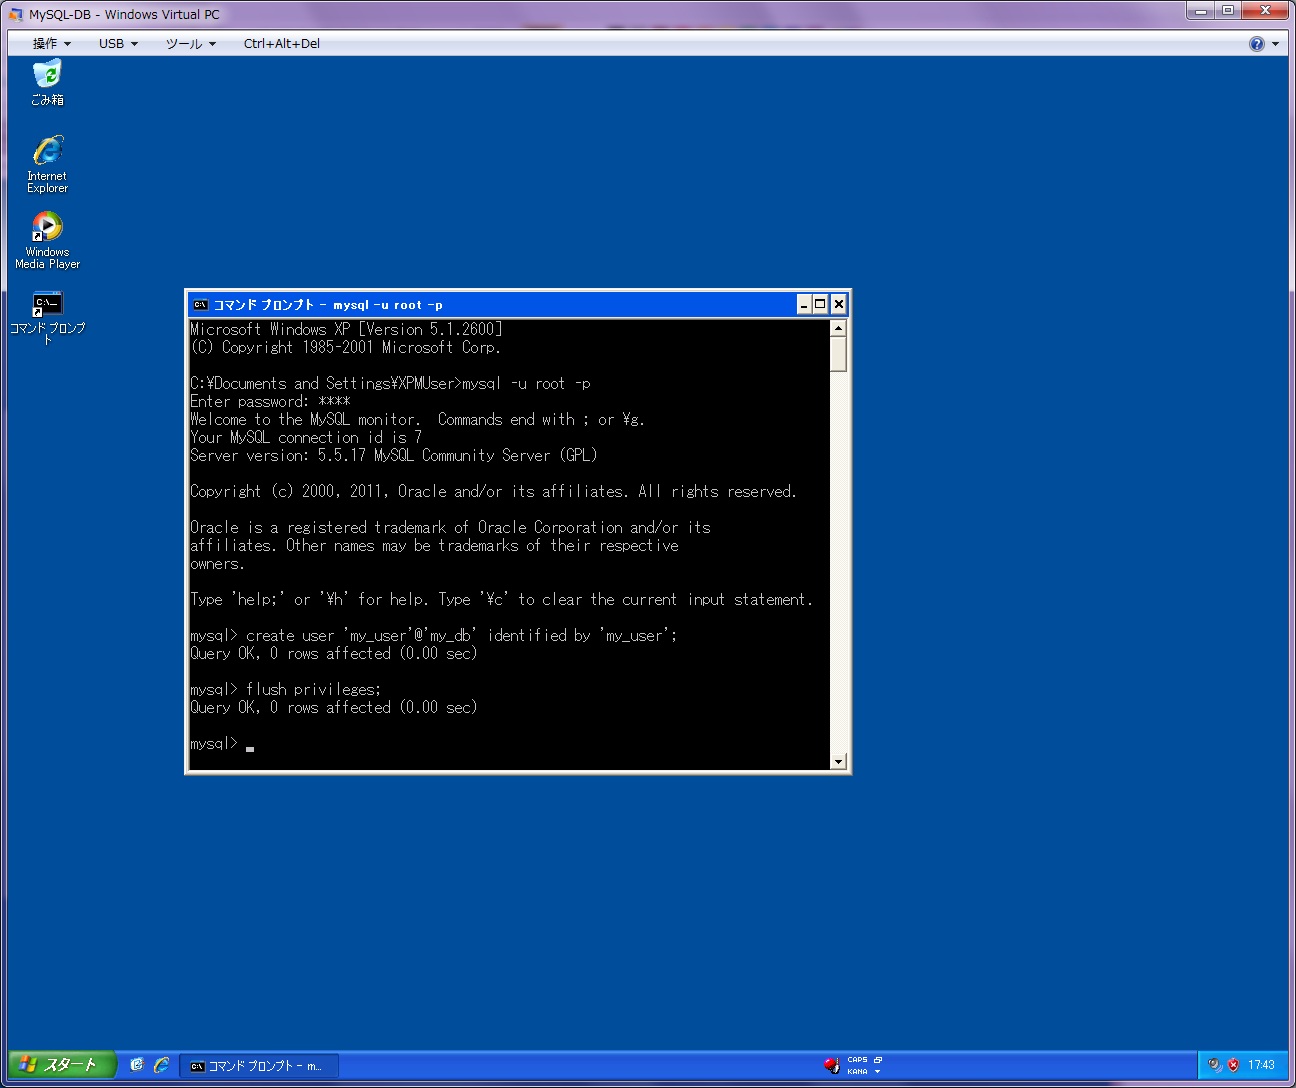Click the console vertical scrollbar thumb
The image size is (1296, 1088).
838,354
